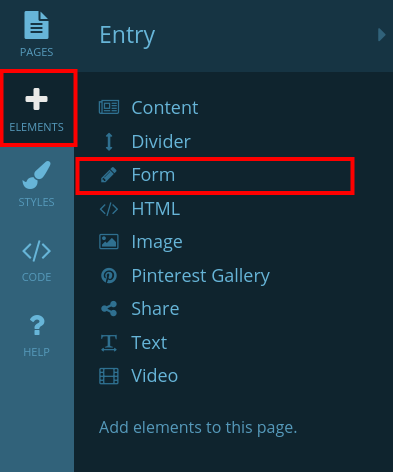
Task: Add a Pinterest Gallery element
Action: point(200,276)
